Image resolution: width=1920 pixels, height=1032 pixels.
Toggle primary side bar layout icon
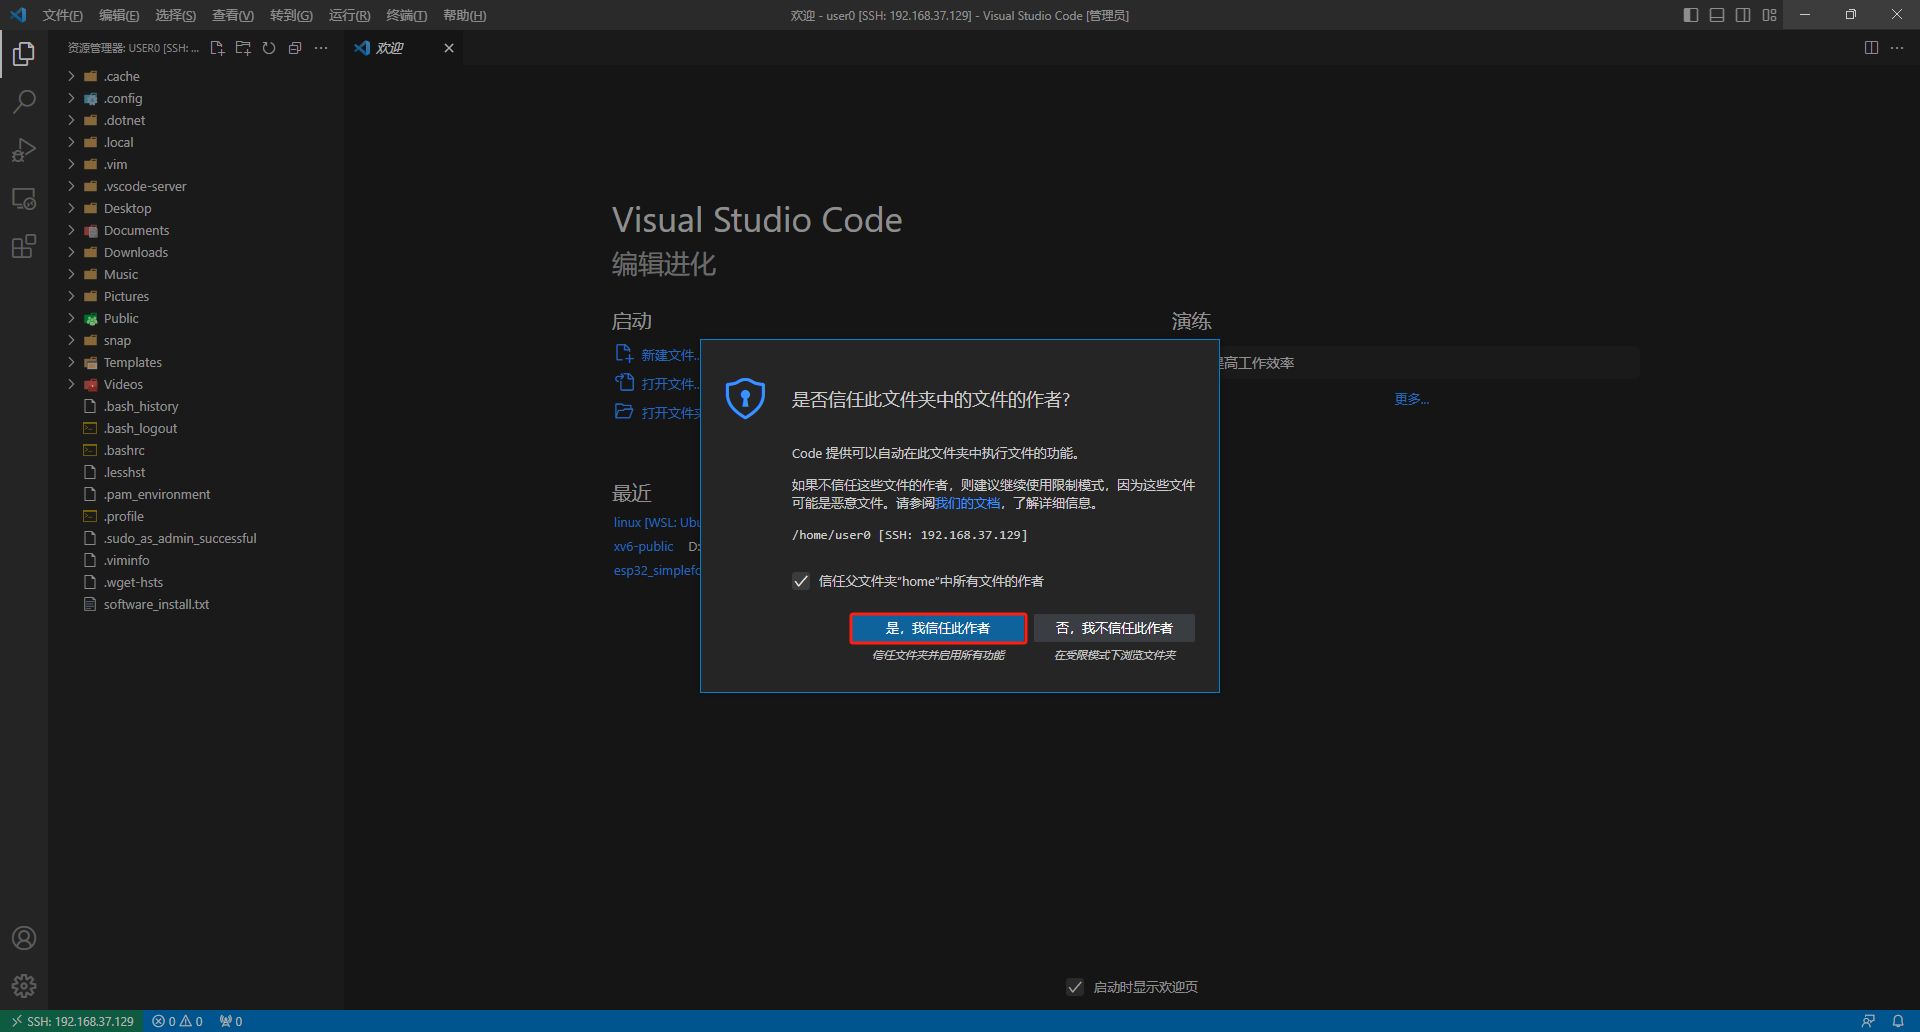1691,15
